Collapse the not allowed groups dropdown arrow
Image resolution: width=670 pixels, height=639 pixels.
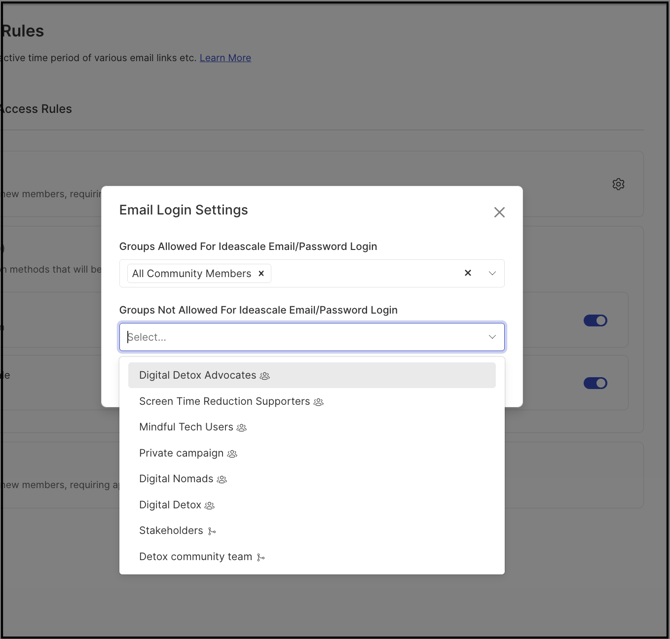pos(492,337)
